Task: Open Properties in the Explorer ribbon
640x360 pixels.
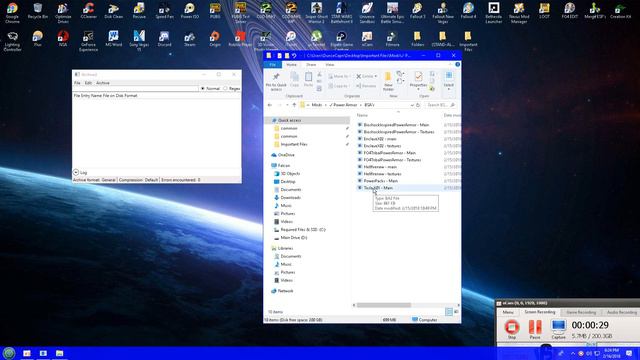Action: (418, 80)
